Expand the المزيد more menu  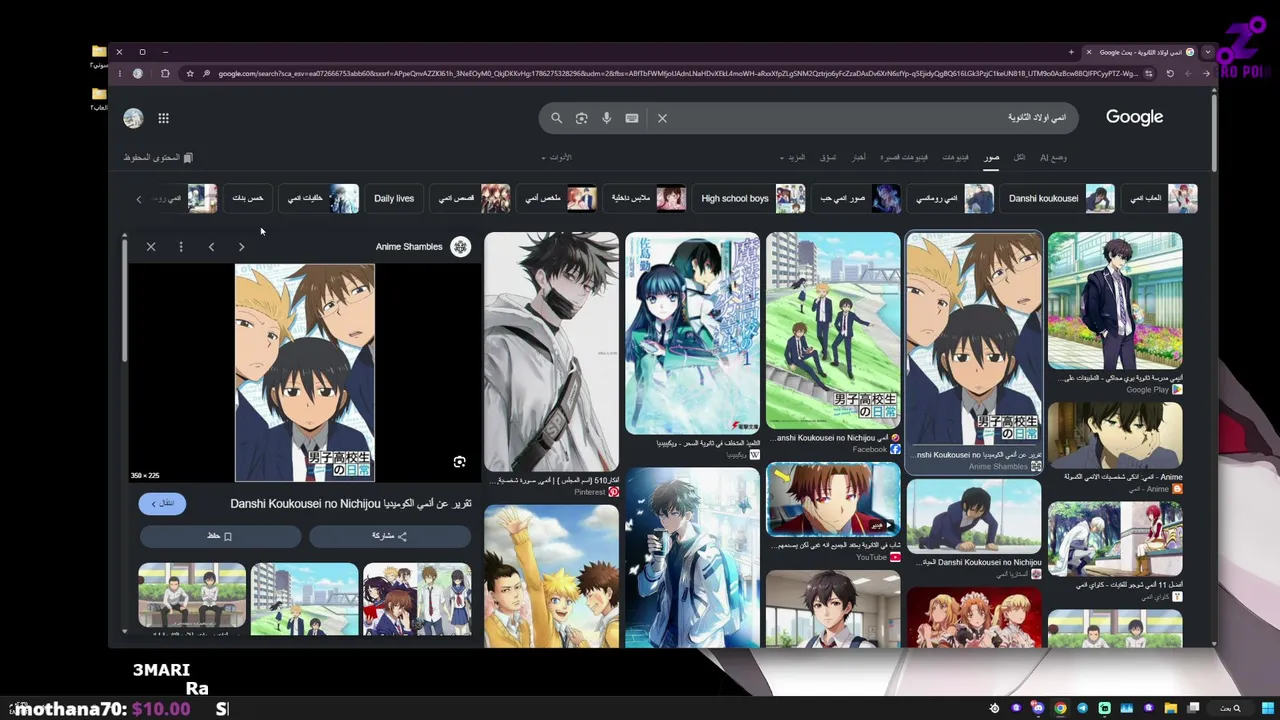[792, 157]
